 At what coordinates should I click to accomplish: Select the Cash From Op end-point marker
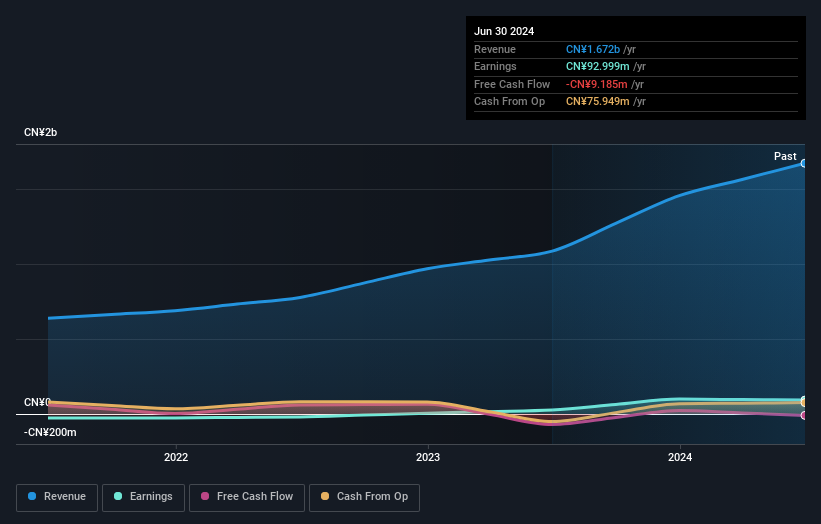point(804,403)
